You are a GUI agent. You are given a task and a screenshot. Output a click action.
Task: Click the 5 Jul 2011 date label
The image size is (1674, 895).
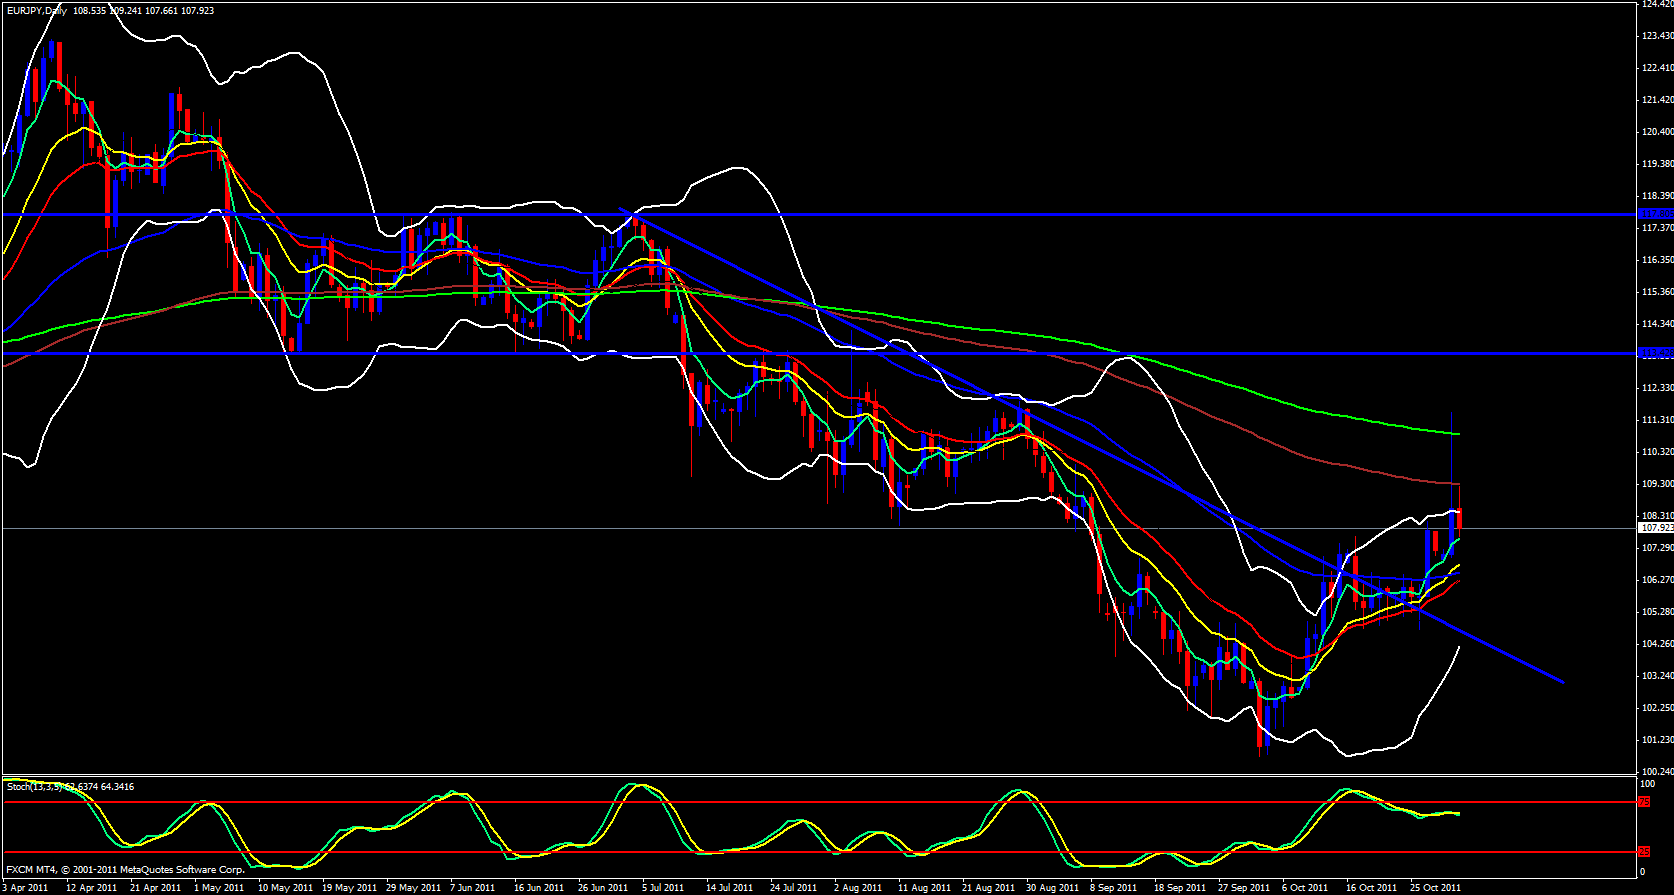663,888
